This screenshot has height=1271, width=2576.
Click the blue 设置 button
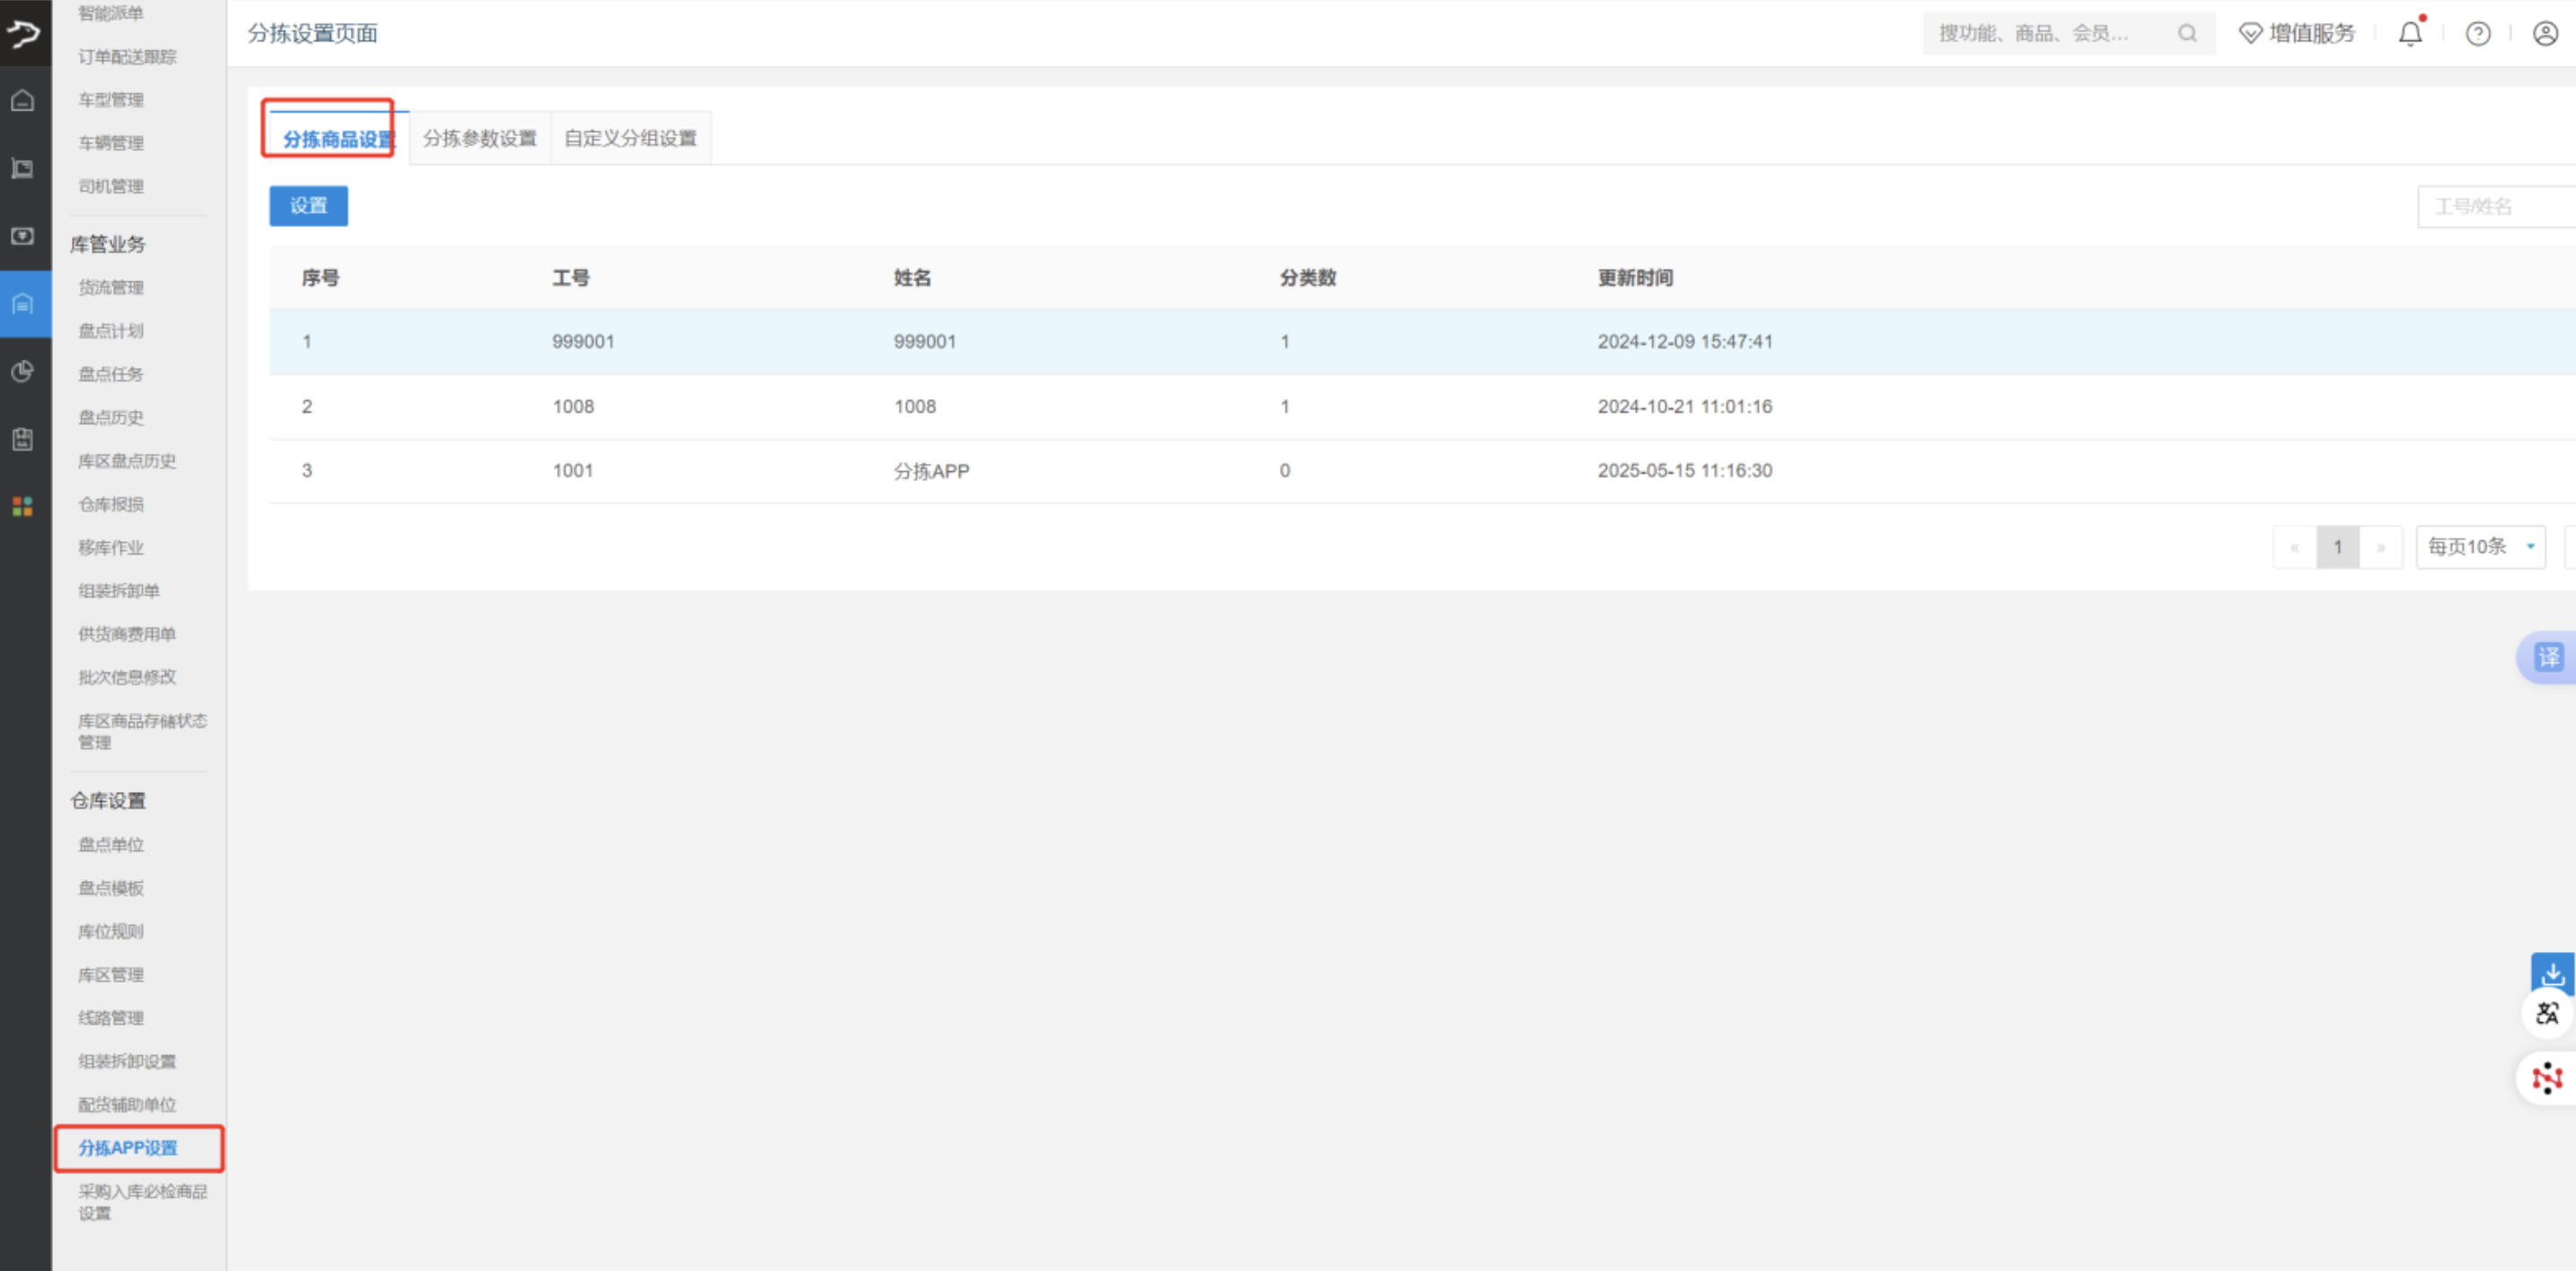click(x=309, y=206)
